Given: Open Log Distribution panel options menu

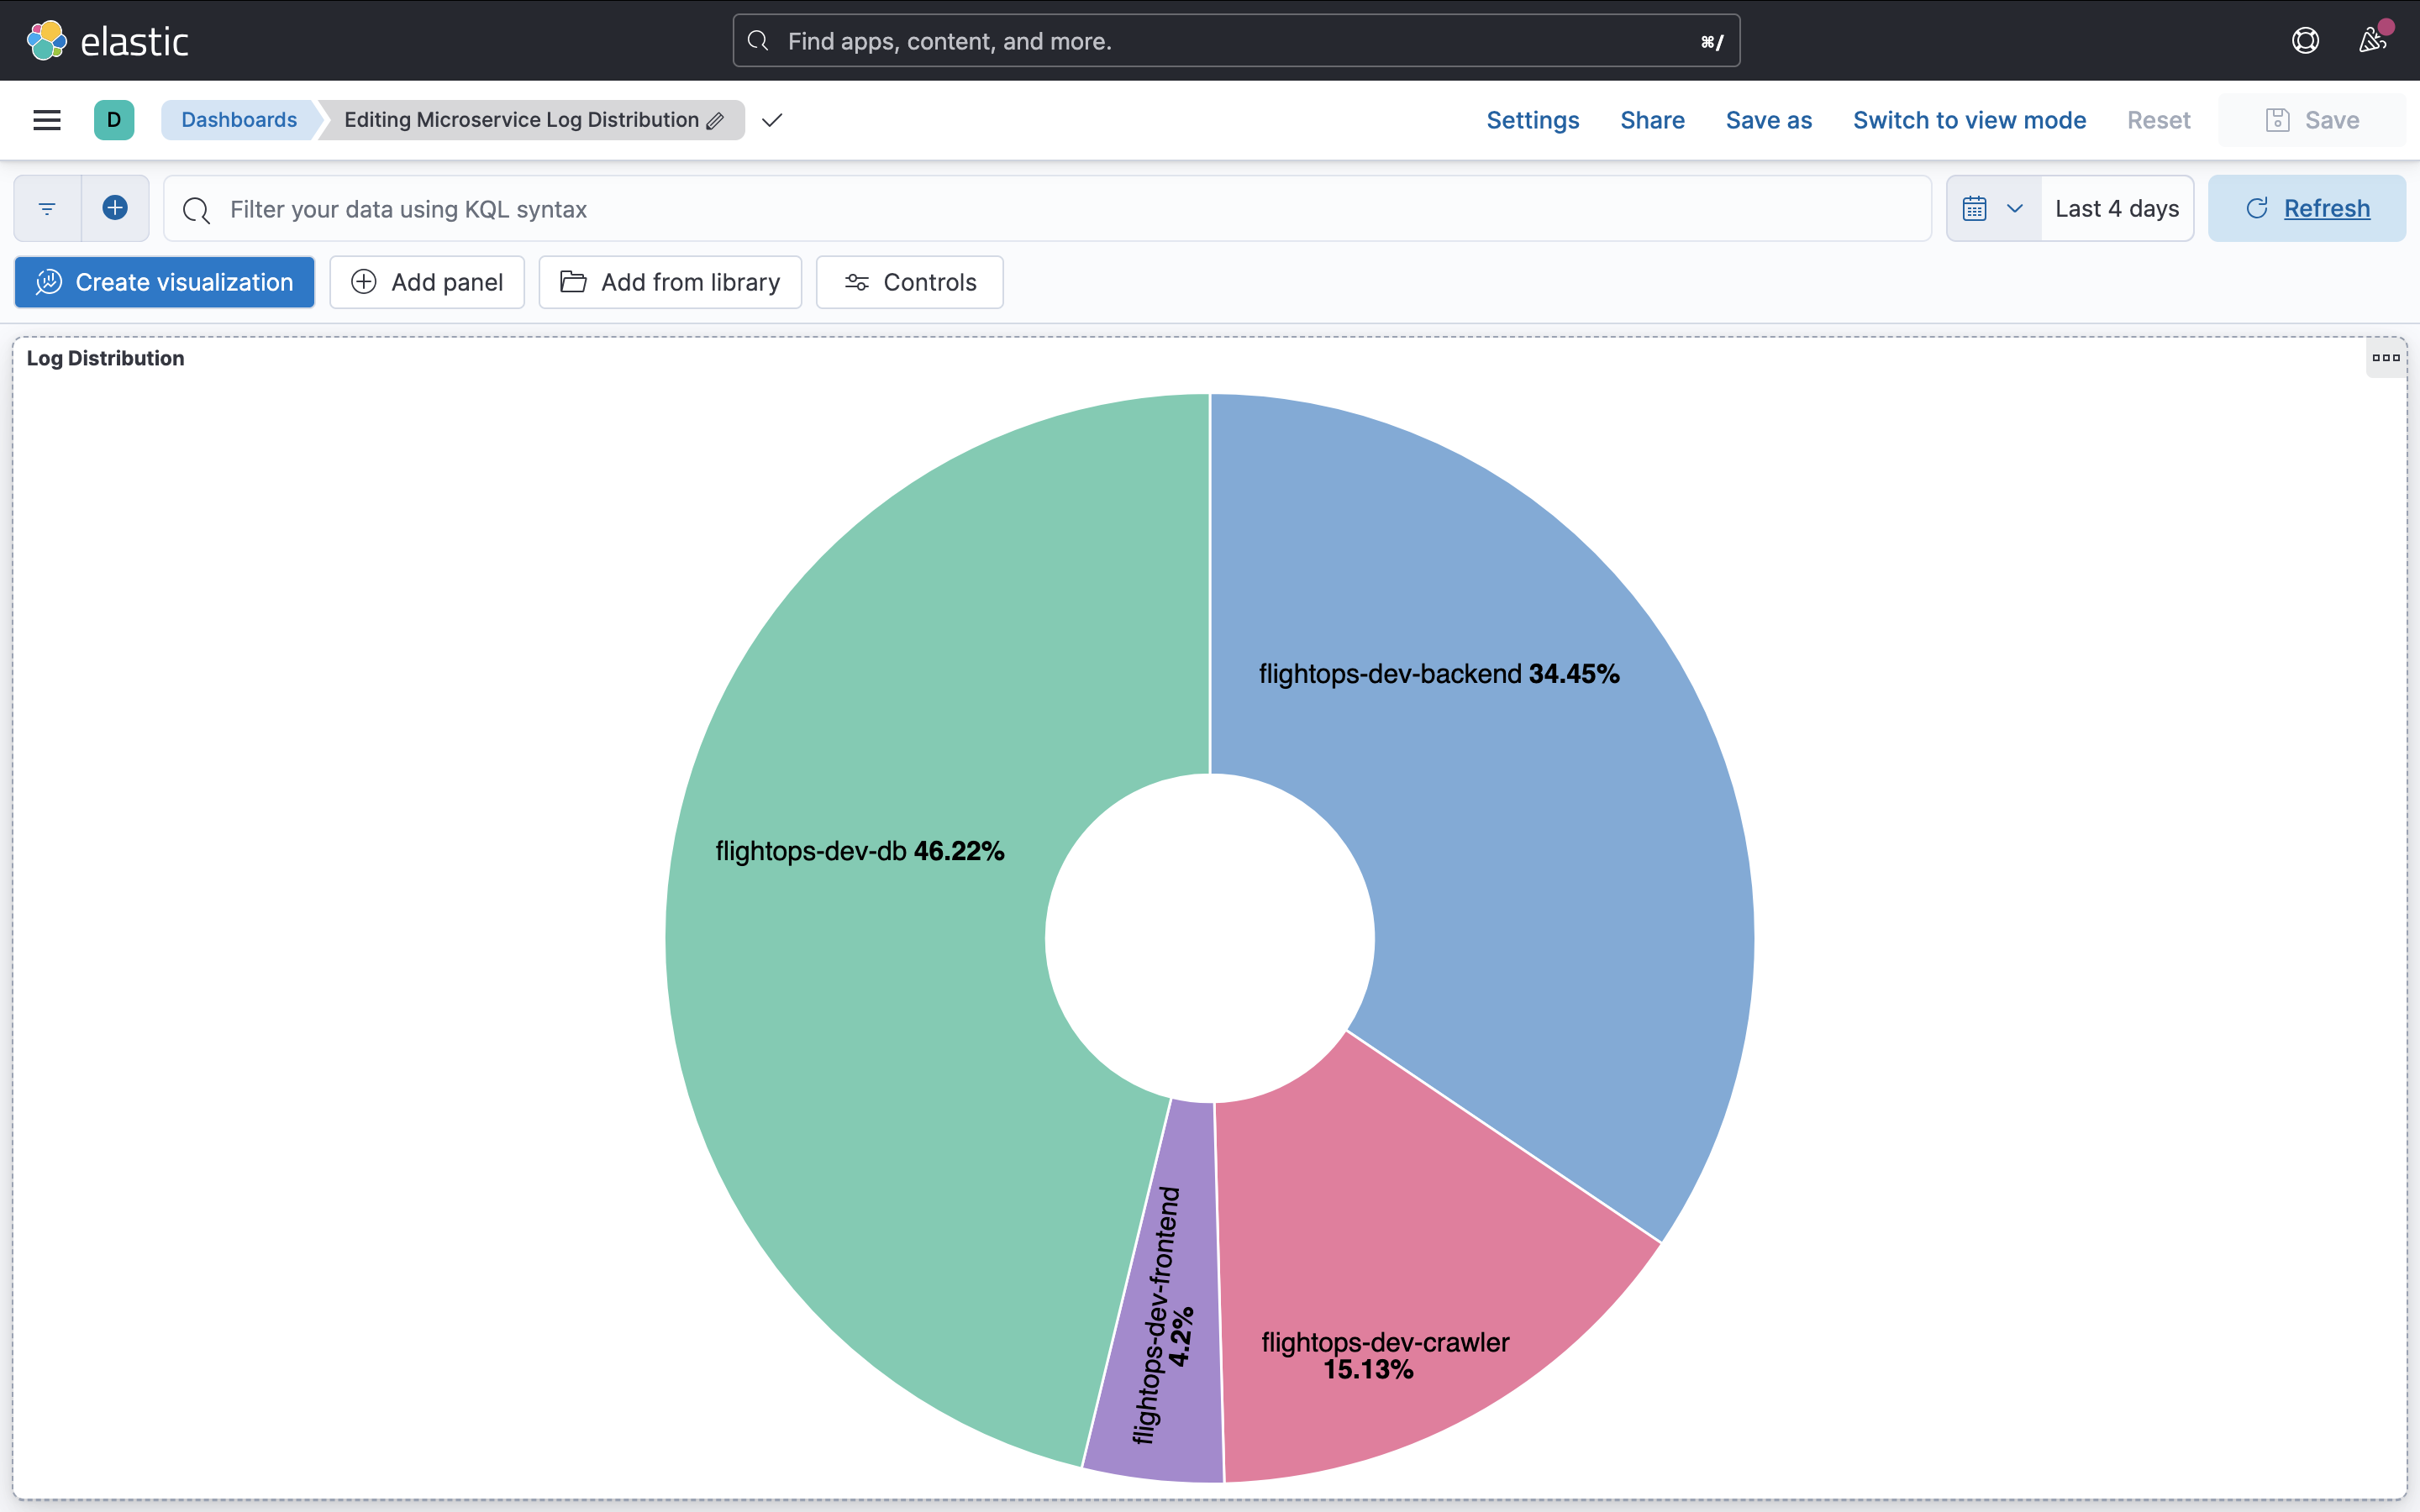Looking at the screenshot, I should pos(2385,358).
